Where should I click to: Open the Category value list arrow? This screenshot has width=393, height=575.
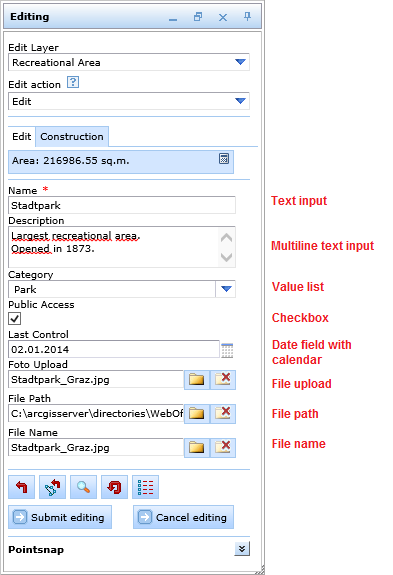pyautogui.click(x=226, y=289)
